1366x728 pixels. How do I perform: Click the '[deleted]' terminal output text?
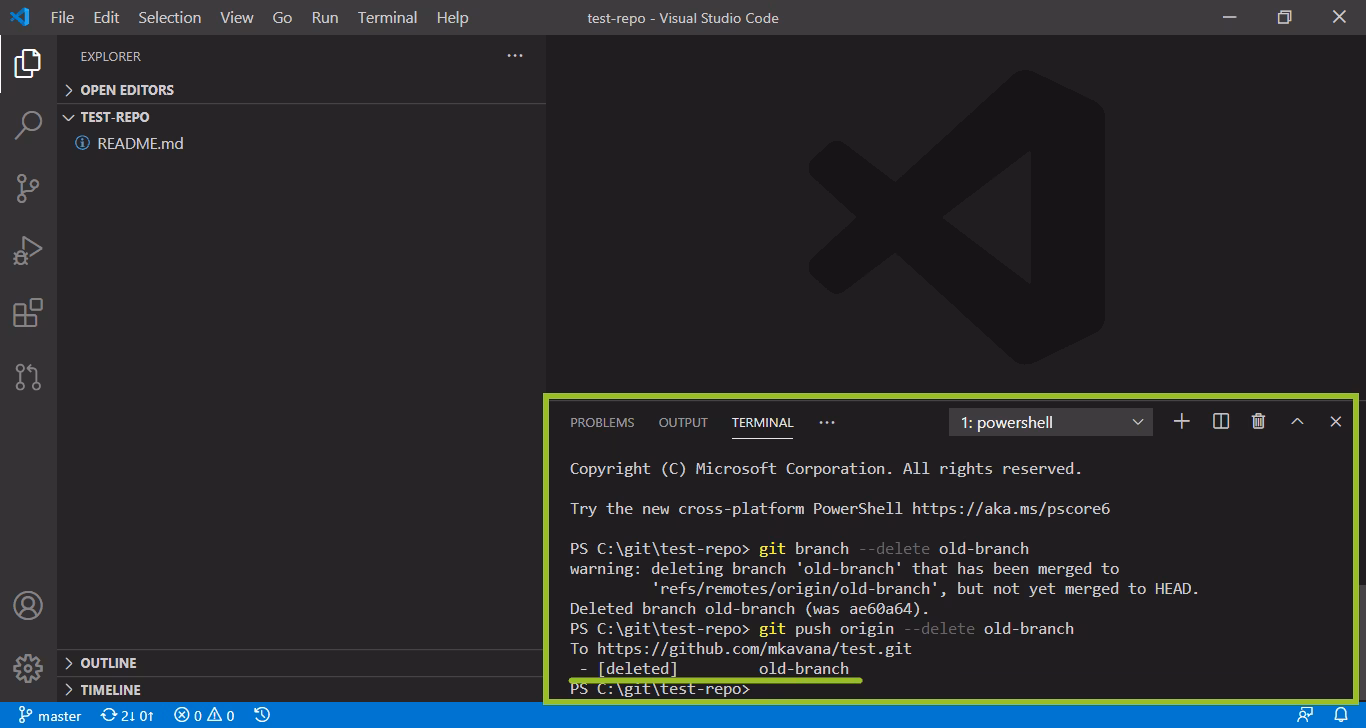coord(637,669)
